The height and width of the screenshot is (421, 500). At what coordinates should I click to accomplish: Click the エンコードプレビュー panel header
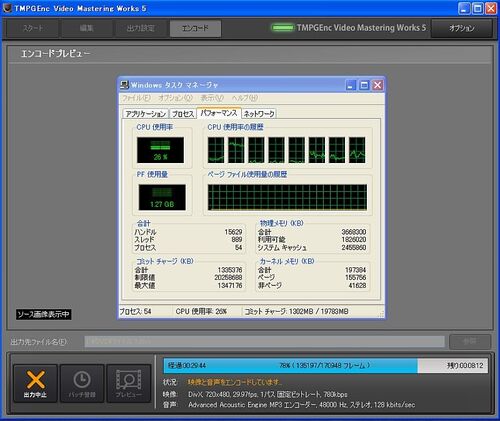(x=250, y=54)
